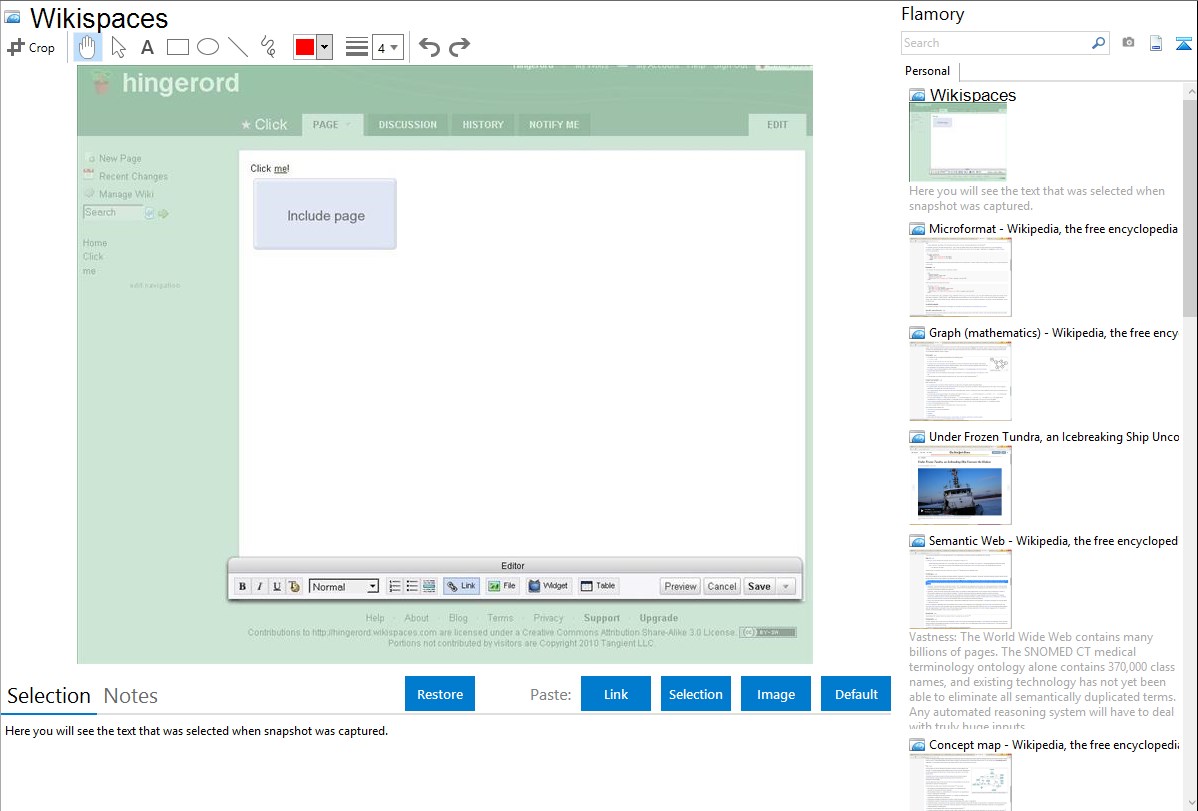Paste as Link button
Viewport: 1198px width, 811px height.
[x=616, y=694]
